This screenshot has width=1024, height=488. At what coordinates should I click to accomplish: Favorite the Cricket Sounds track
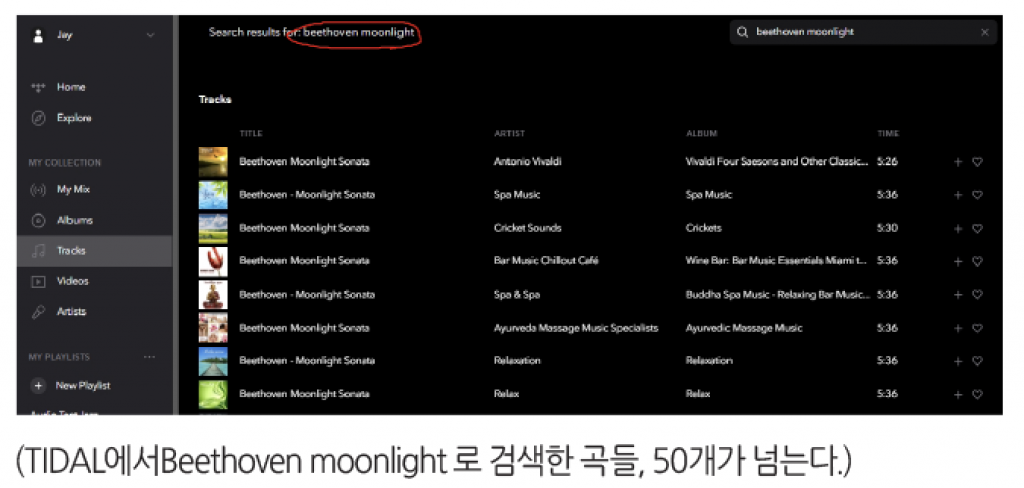pos(978,229)
